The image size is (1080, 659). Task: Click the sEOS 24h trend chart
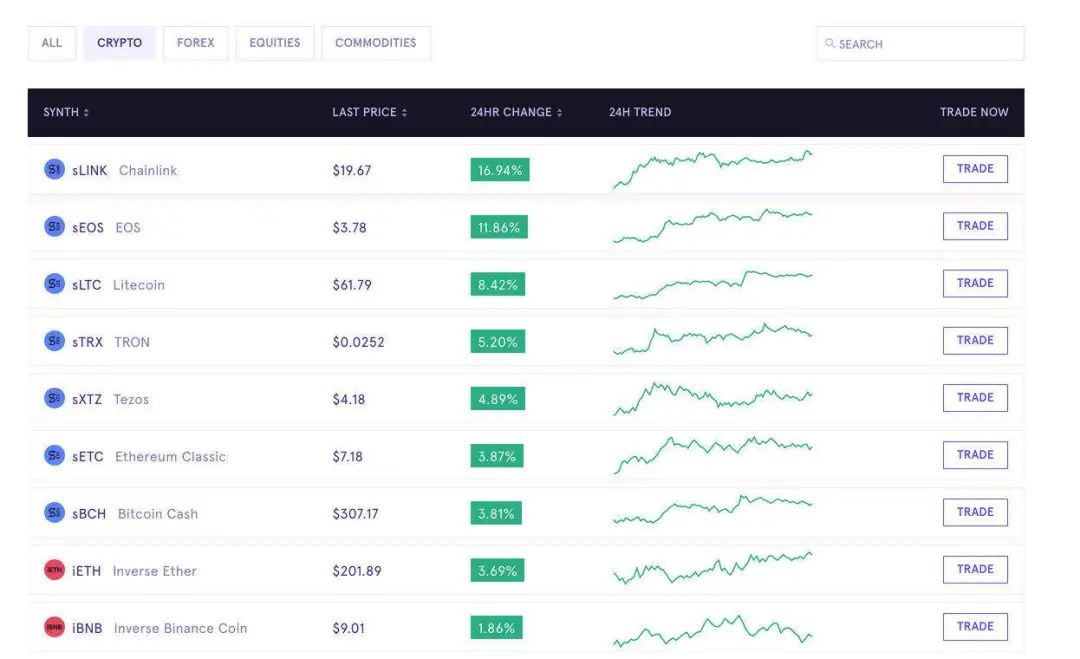point(713,226)
